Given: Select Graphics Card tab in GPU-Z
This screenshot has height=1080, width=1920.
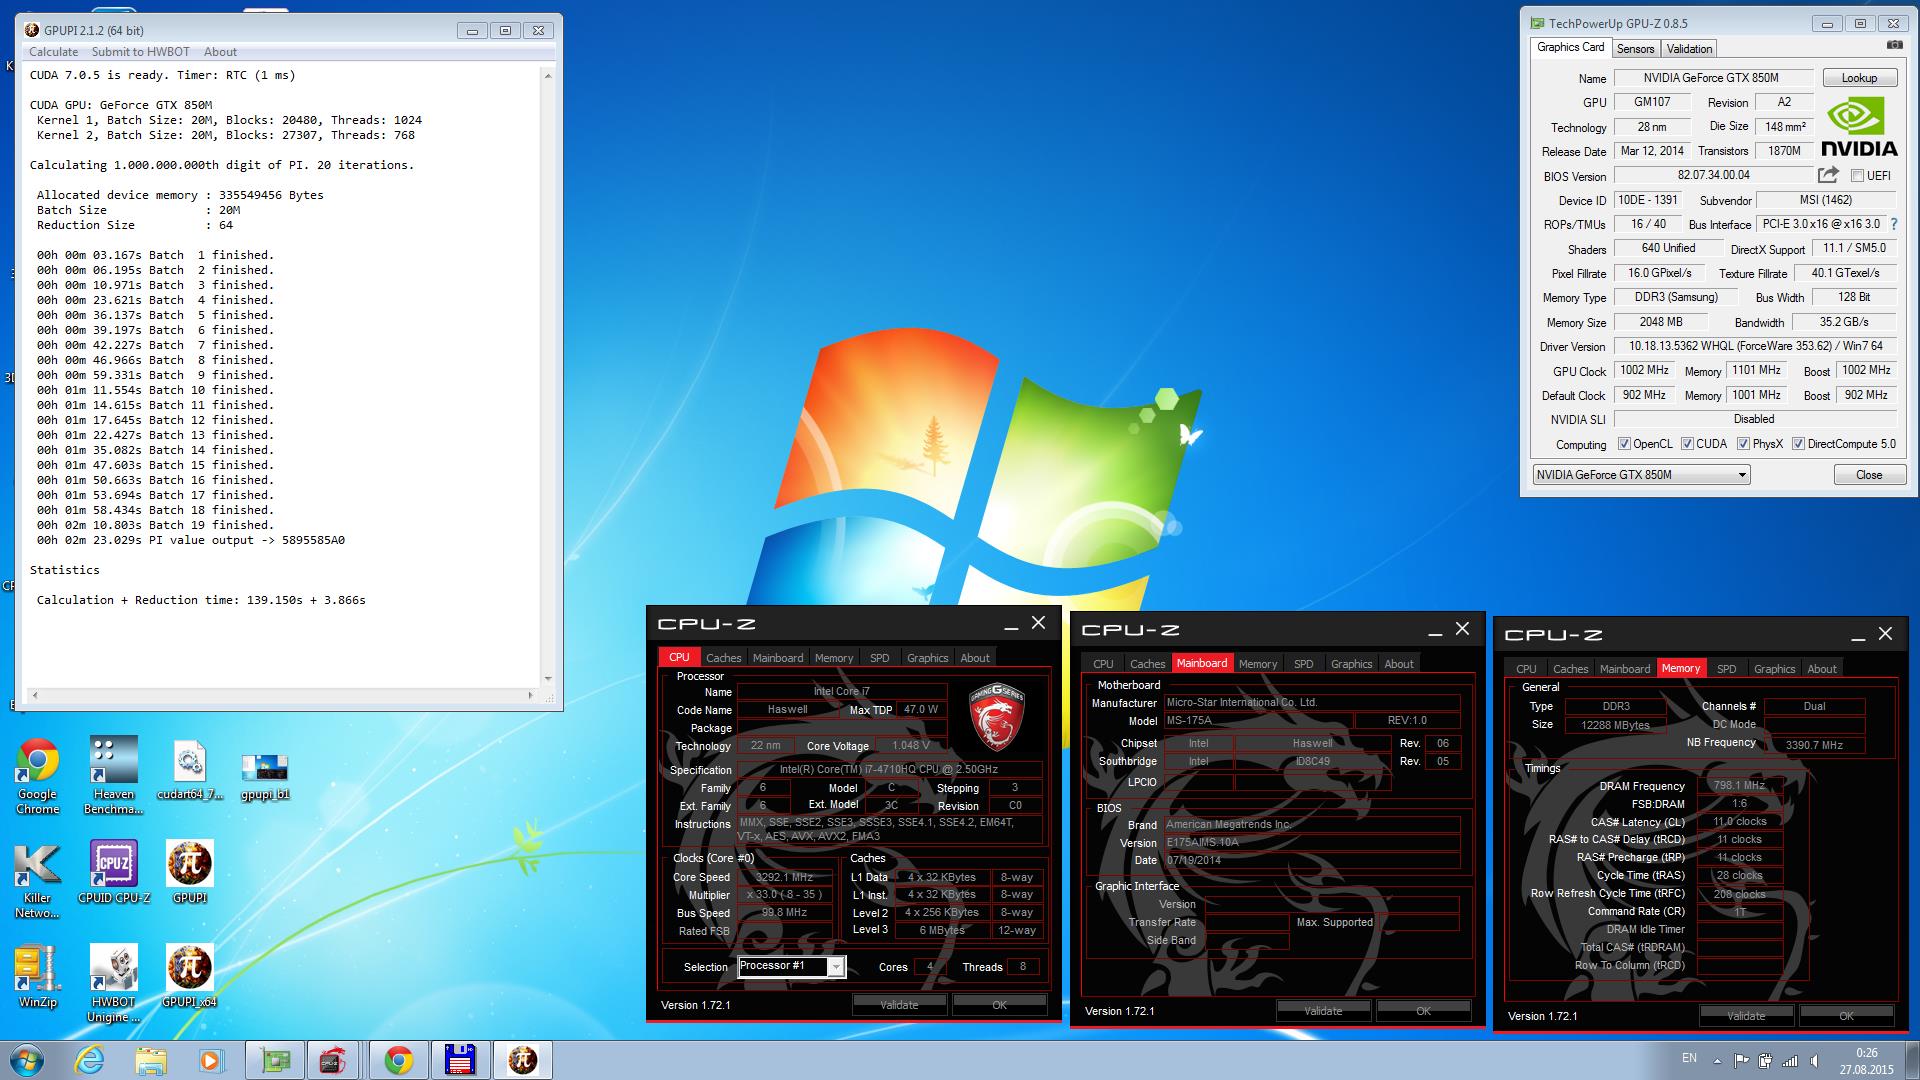Looking at the screenshot, I should pos(1570,47).
